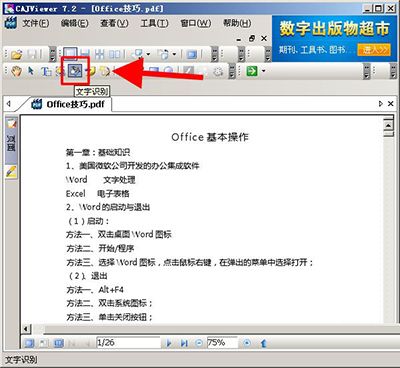Image resolution: width=400 pixels, height=368 pixels.
Task: Activate the 文字识别 OCR tool
Action: pos(75,71)
